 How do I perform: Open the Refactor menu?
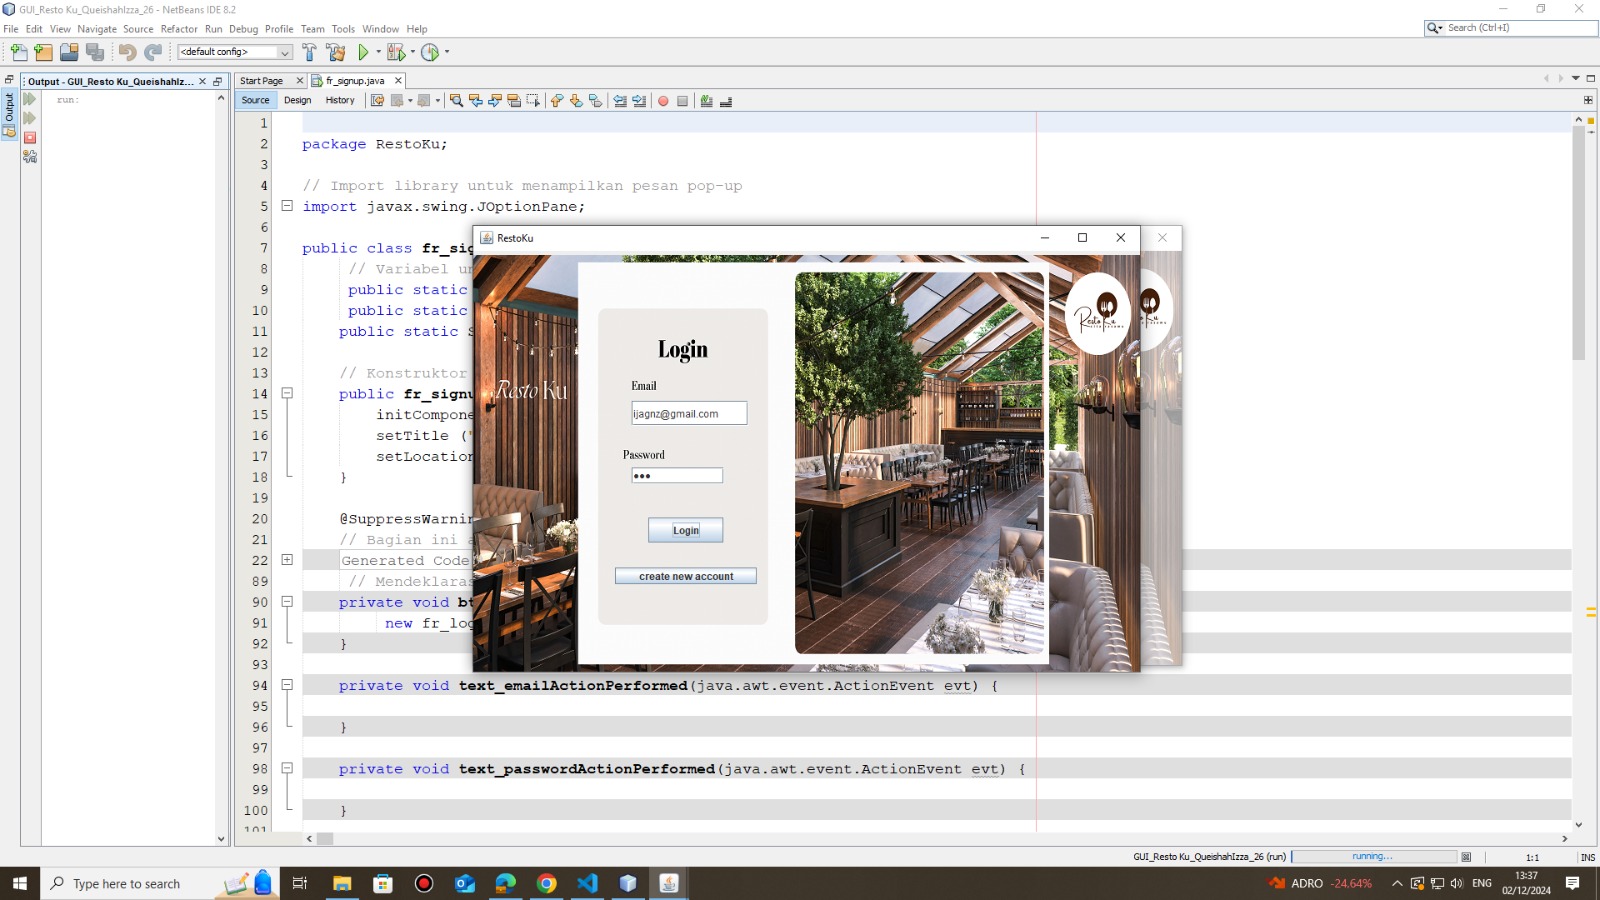(x=179, y=29)
